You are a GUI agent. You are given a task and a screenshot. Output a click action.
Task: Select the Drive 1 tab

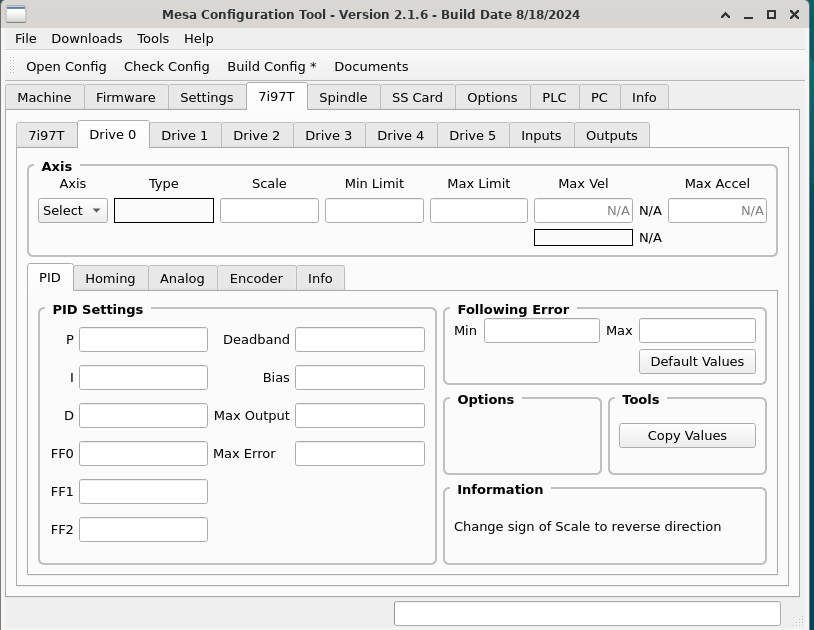click(184, 135)
